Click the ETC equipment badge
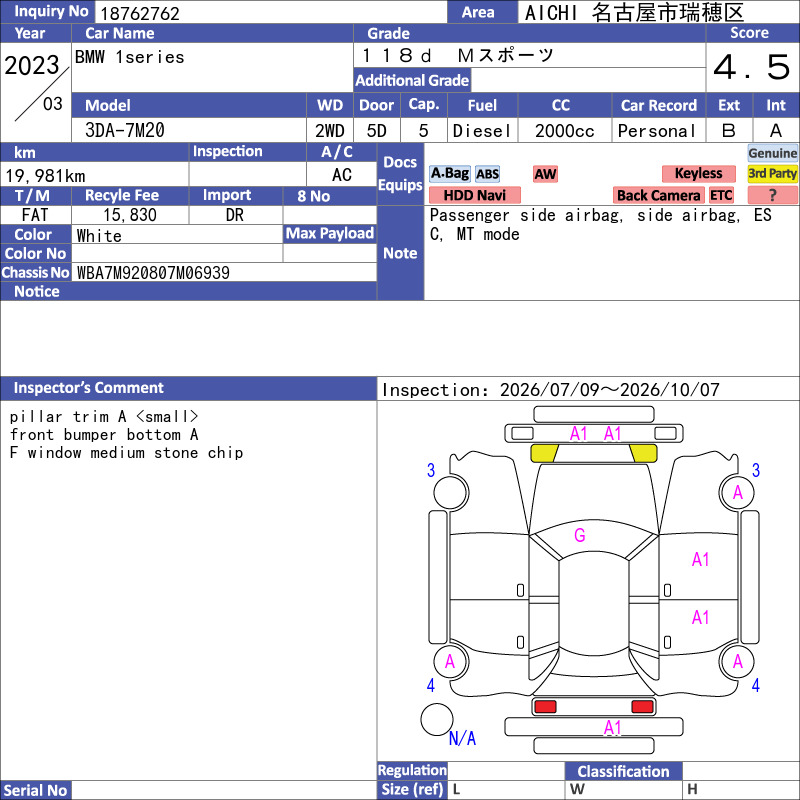 [721, 195]
